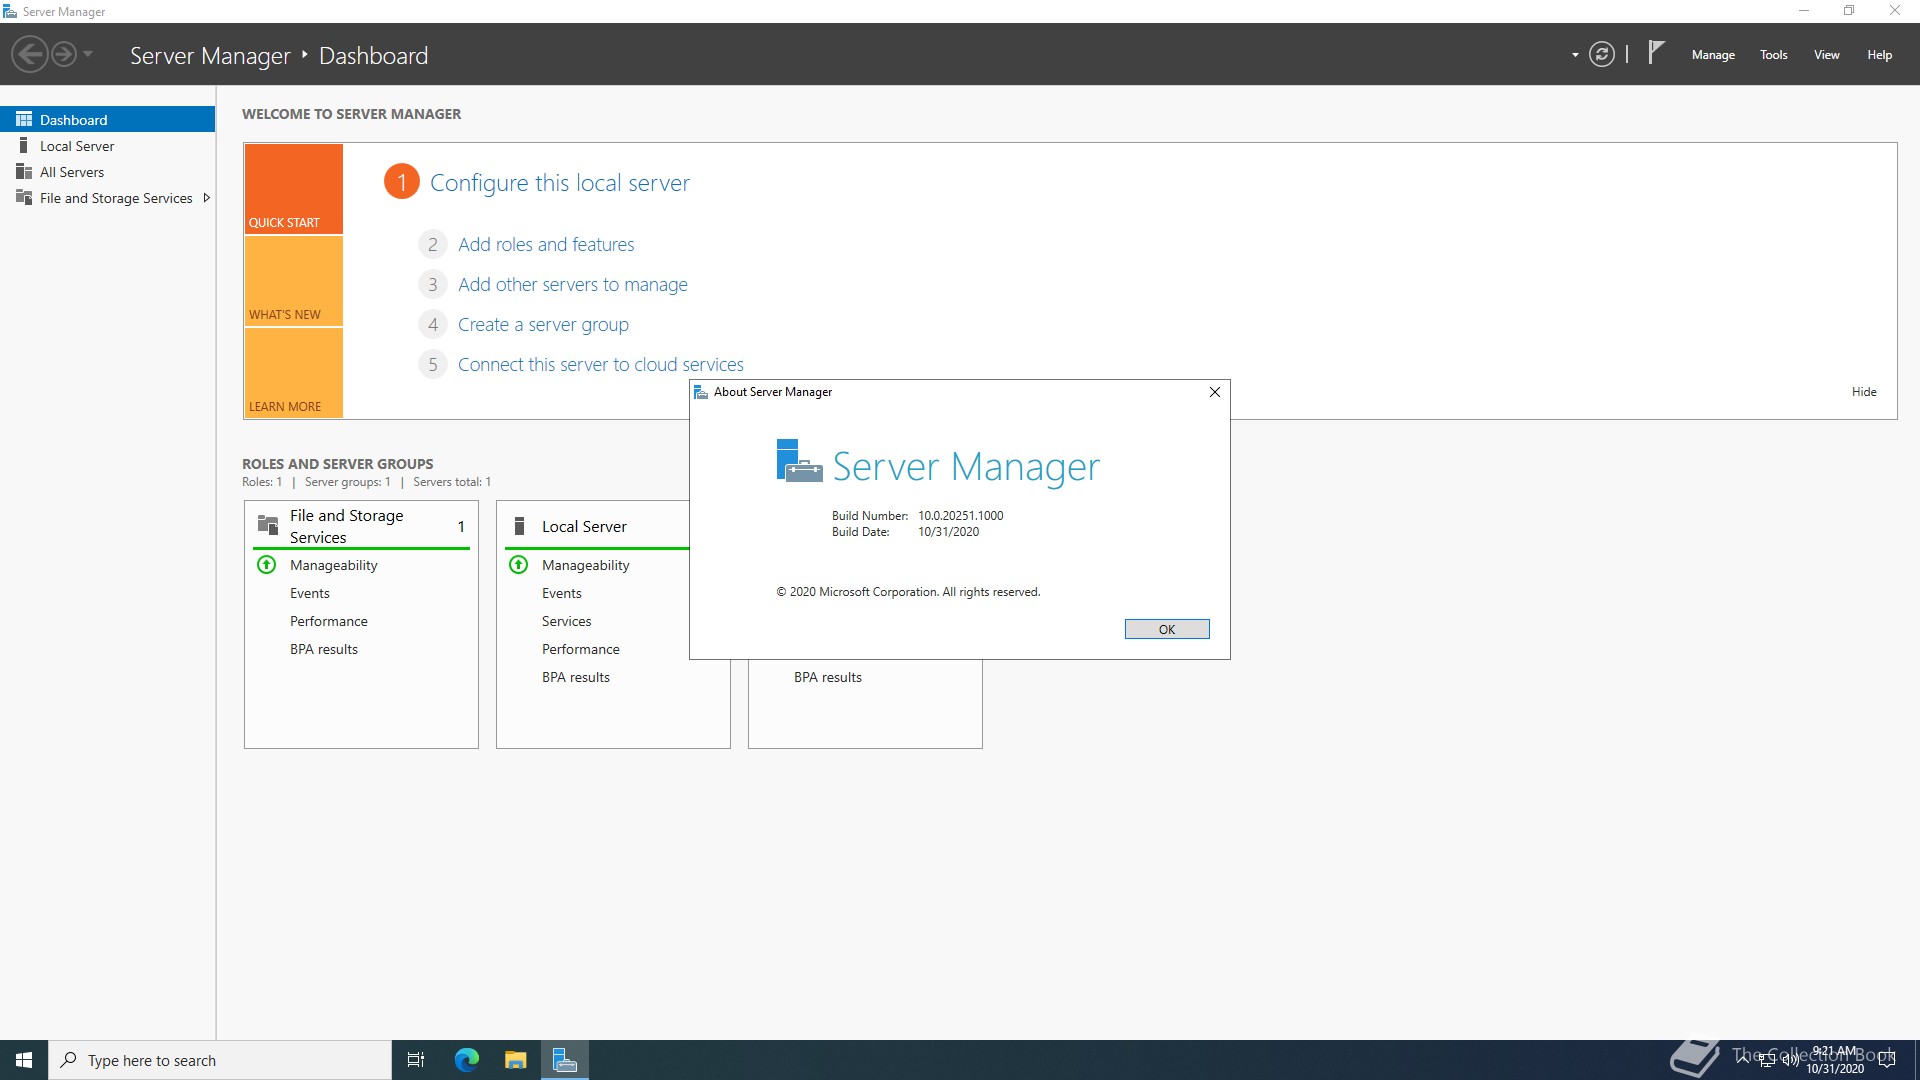Open the View menu
The image size is (1920, 1080).
pos(1827,55)
